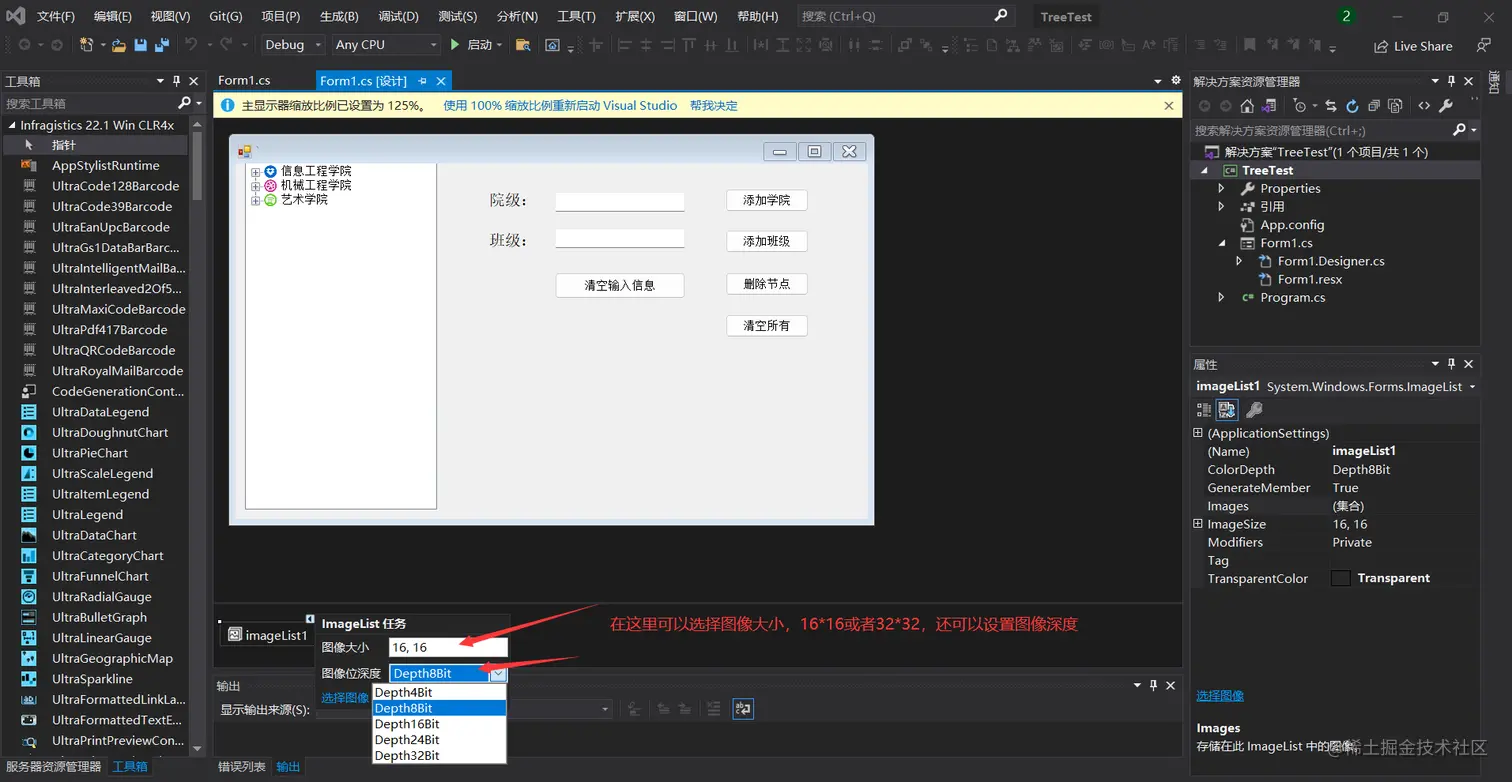Switch to the Form1.cs code tab

244,81
